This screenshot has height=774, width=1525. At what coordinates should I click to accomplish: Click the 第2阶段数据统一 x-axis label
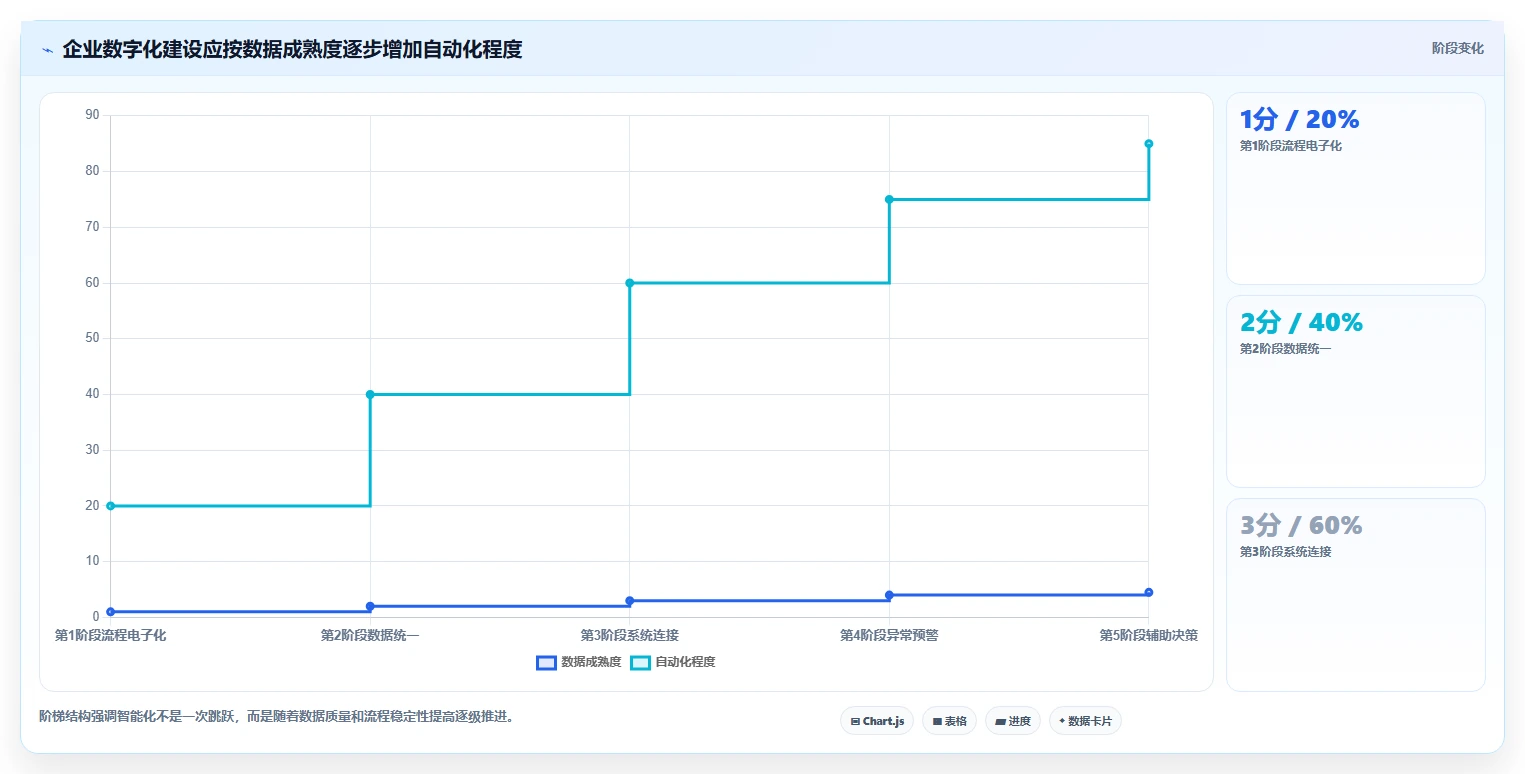point(370,635)
